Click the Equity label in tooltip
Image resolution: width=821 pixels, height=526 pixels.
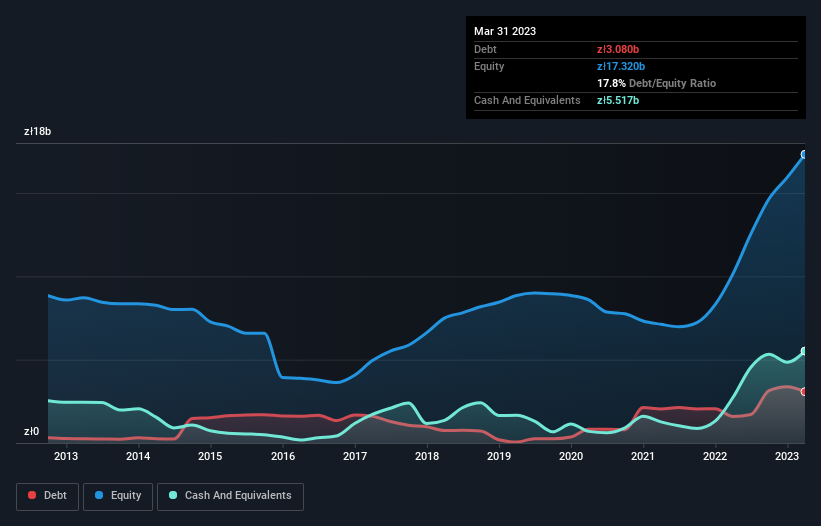coord(489,66)
